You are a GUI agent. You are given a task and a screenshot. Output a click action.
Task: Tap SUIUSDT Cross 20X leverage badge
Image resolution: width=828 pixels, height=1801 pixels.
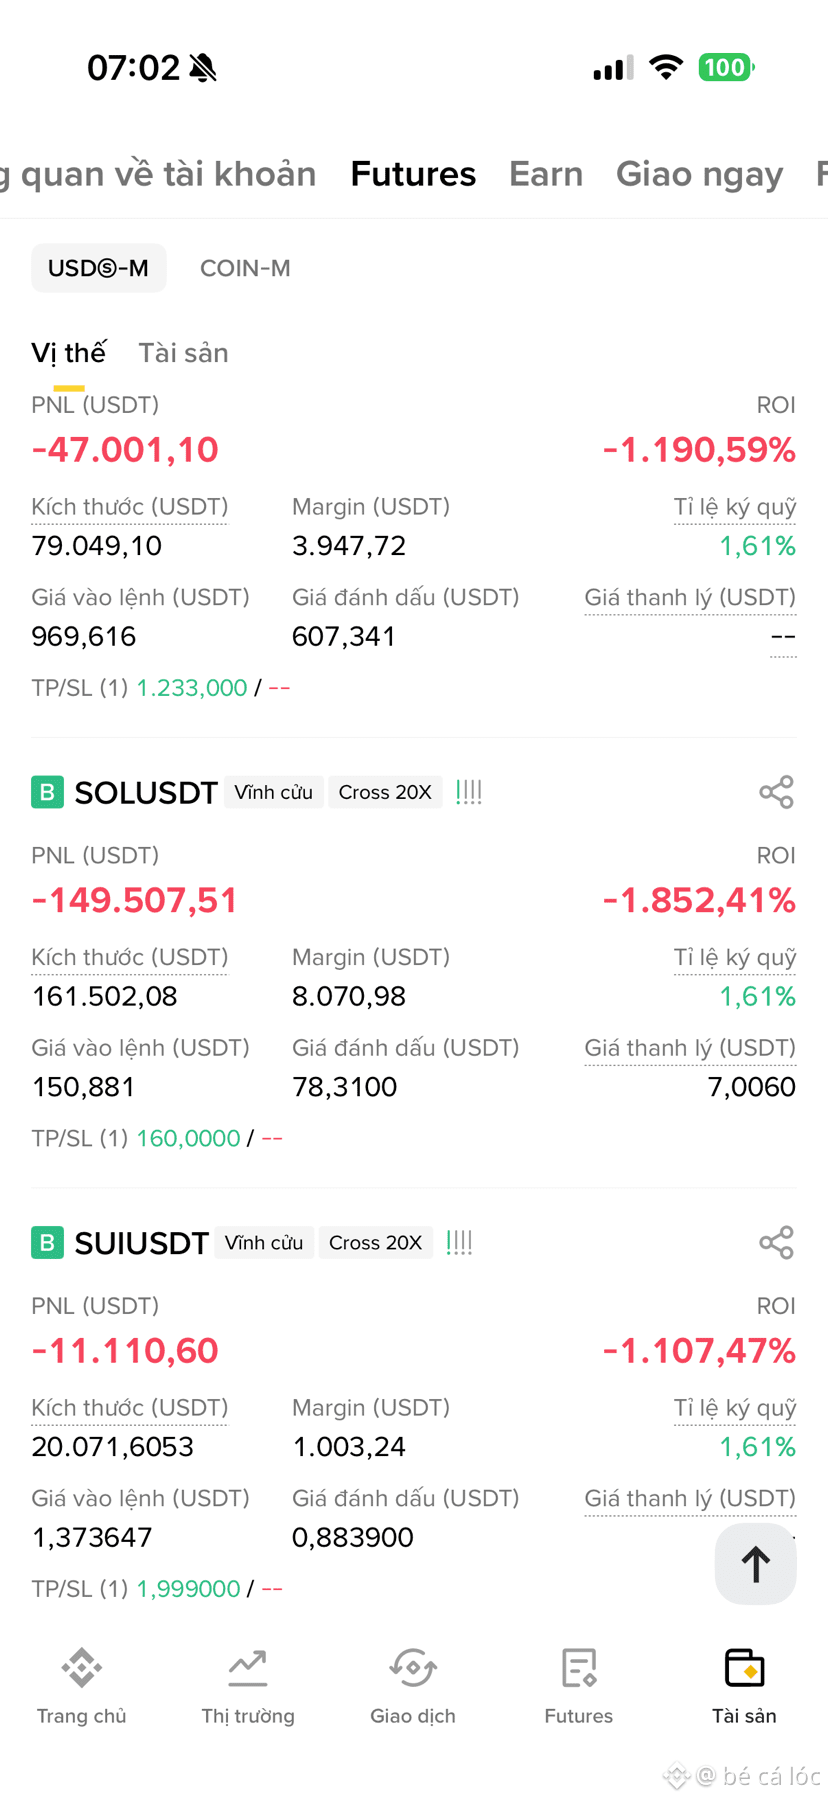coord(375,1242)
